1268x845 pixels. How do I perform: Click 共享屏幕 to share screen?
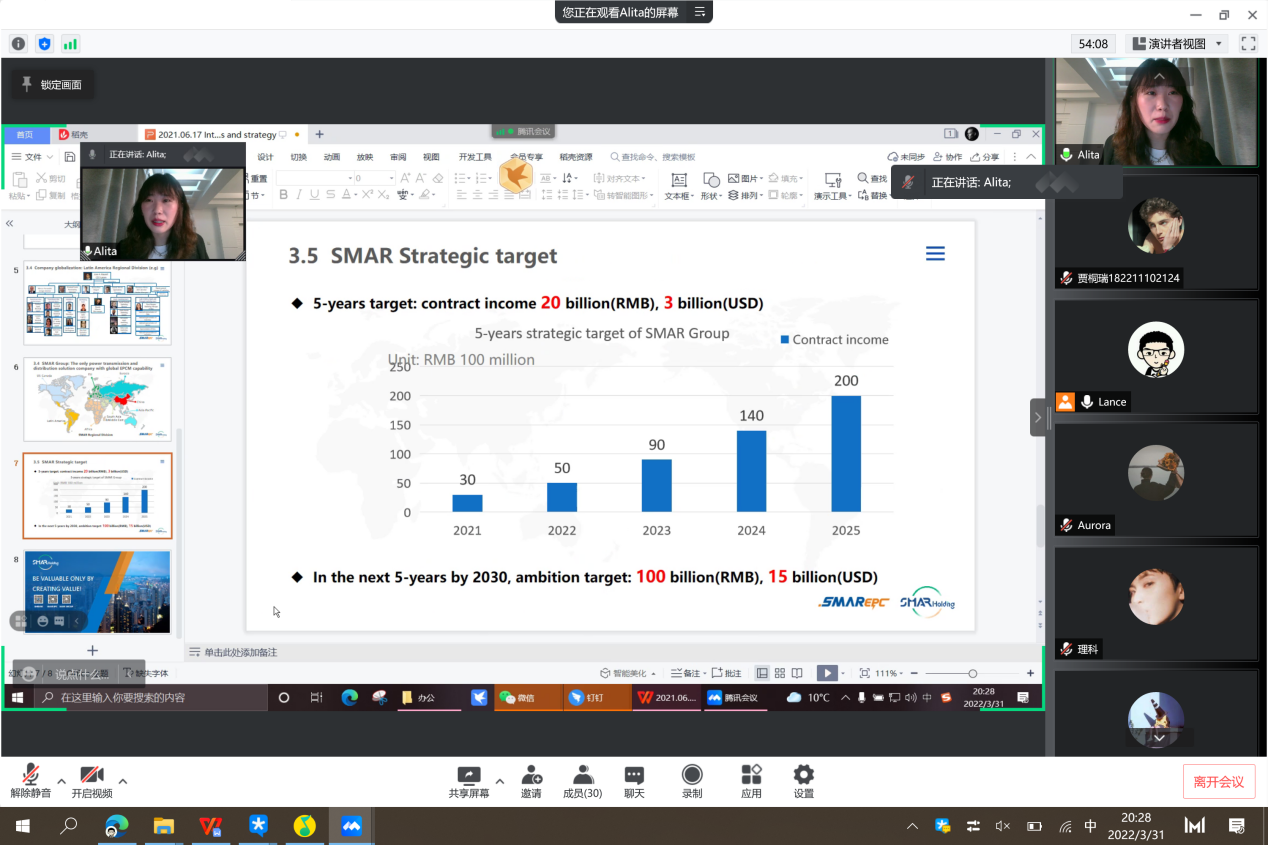pyautogui.click(x=469, y=781)
